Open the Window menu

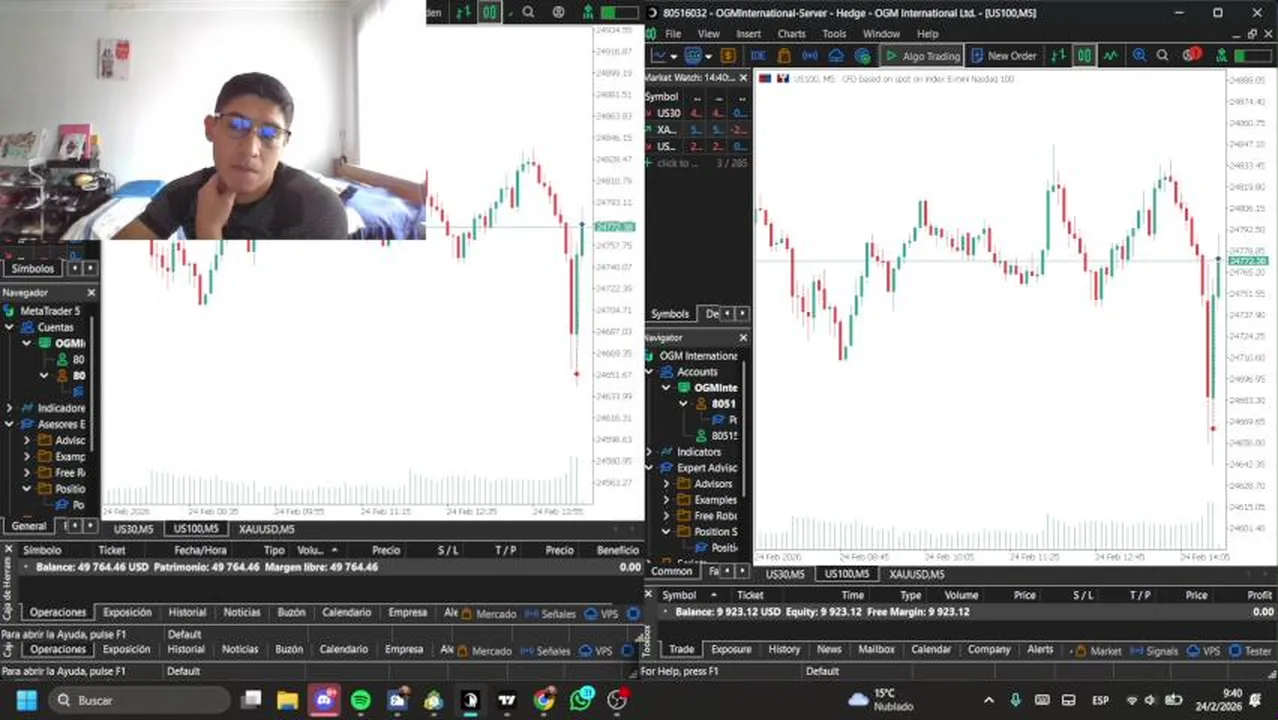[x=881, y=34]
